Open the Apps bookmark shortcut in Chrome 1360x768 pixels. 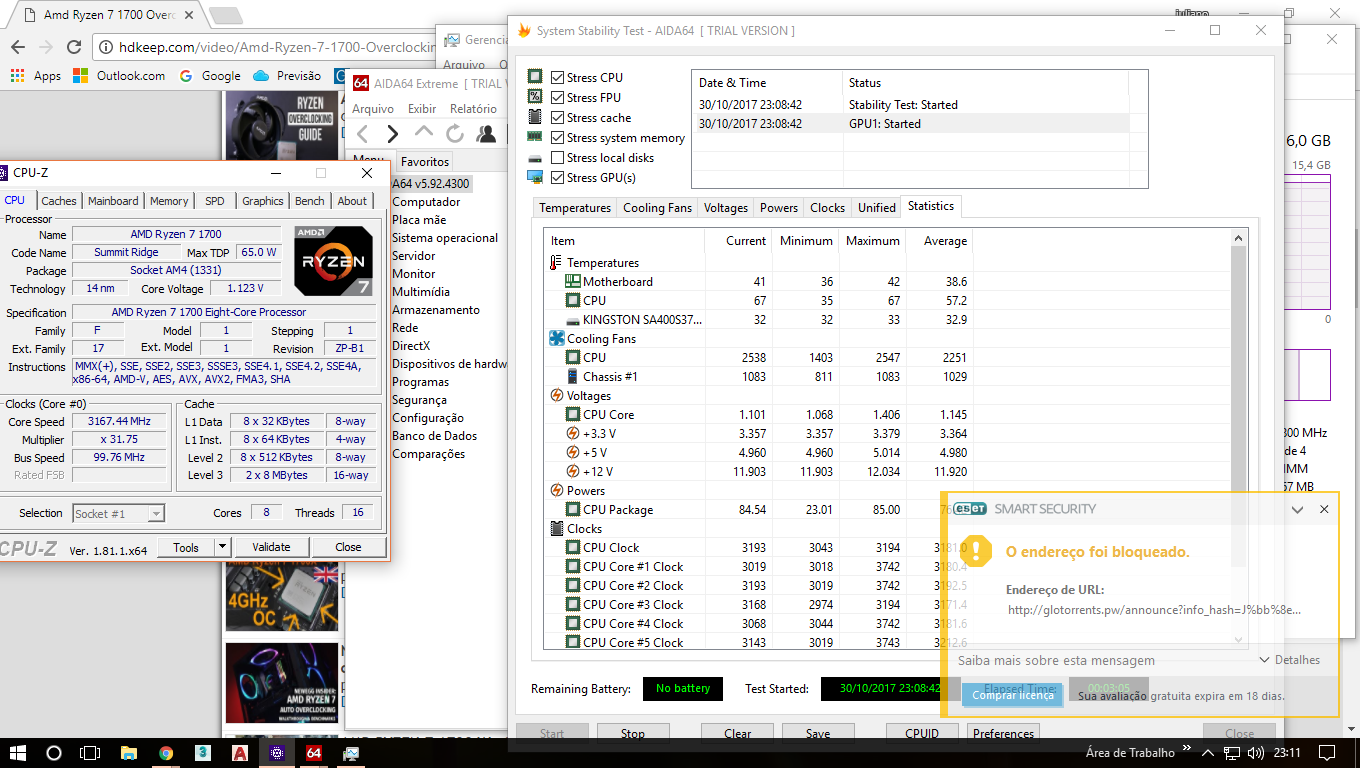pyautogui.click(x=35, y=75)
